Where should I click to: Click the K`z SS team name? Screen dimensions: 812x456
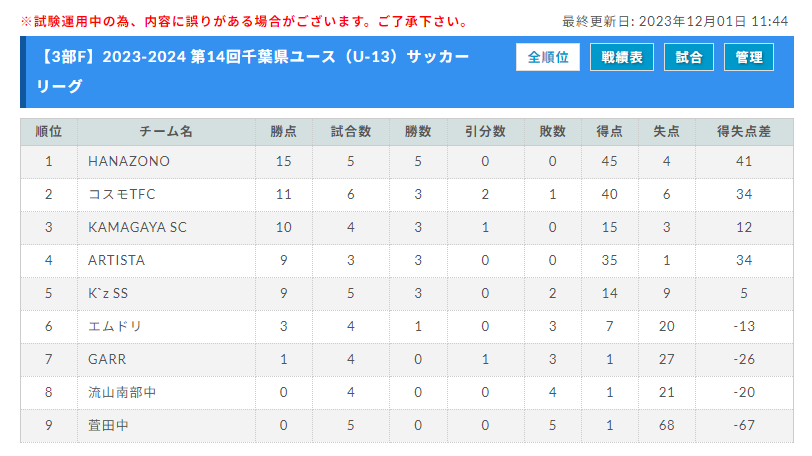[x=108, y=293]
